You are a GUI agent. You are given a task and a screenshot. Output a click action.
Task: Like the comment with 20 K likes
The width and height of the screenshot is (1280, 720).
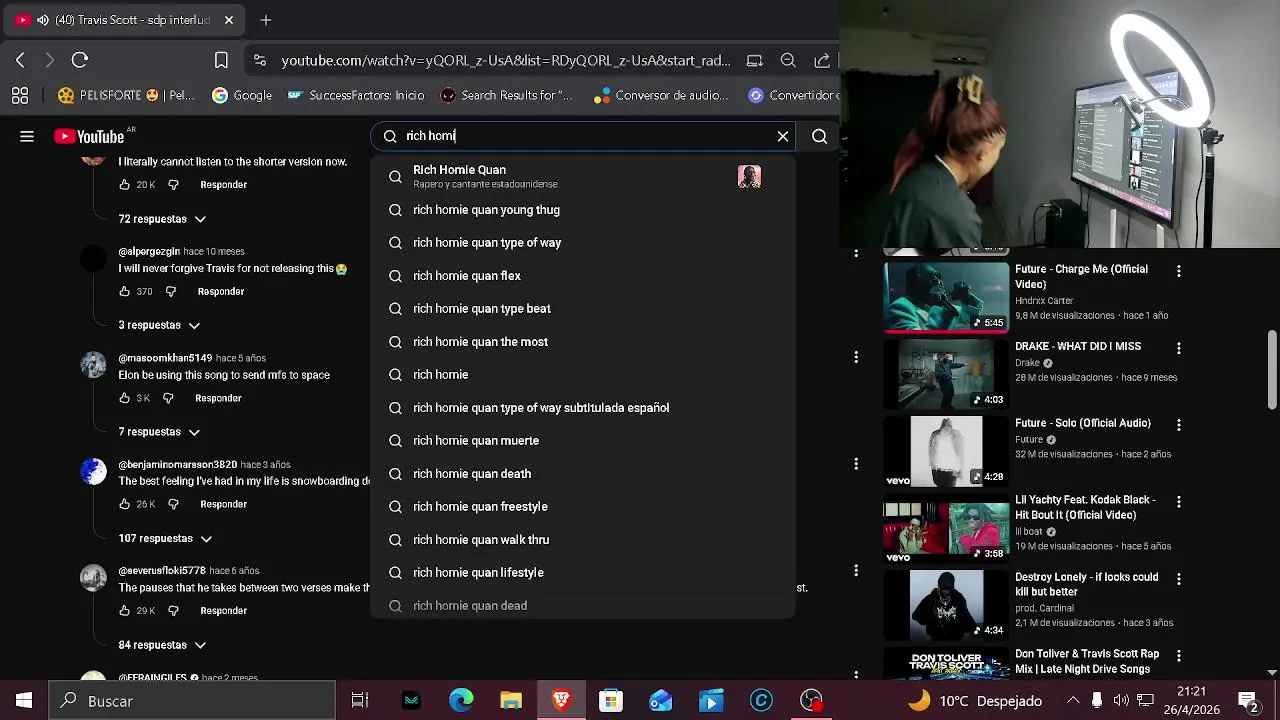coord(125,185)
